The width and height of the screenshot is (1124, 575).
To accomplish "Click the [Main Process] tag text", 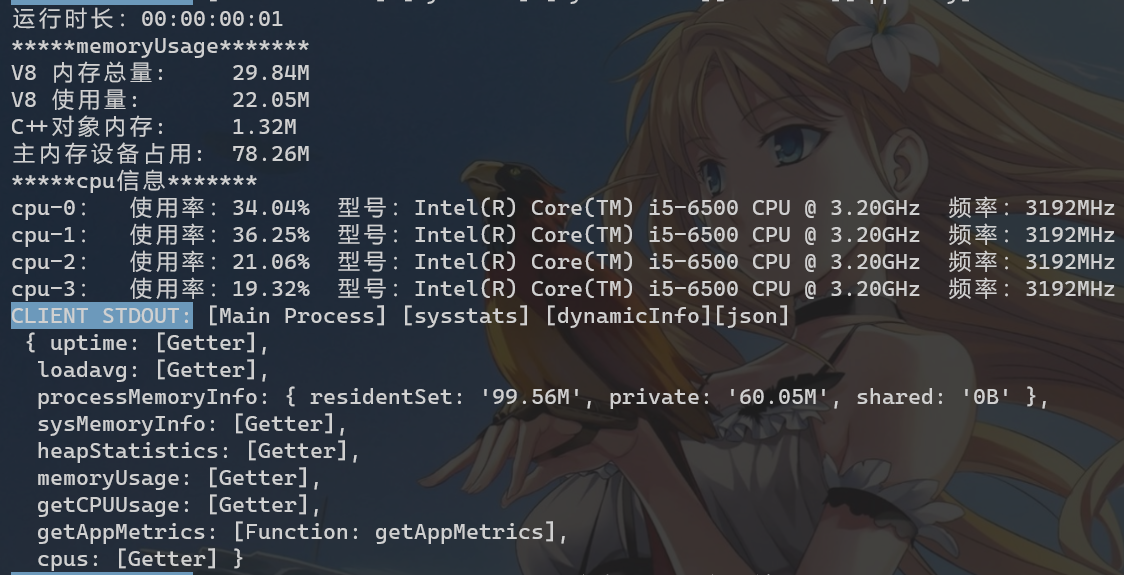I will [297, 316].
